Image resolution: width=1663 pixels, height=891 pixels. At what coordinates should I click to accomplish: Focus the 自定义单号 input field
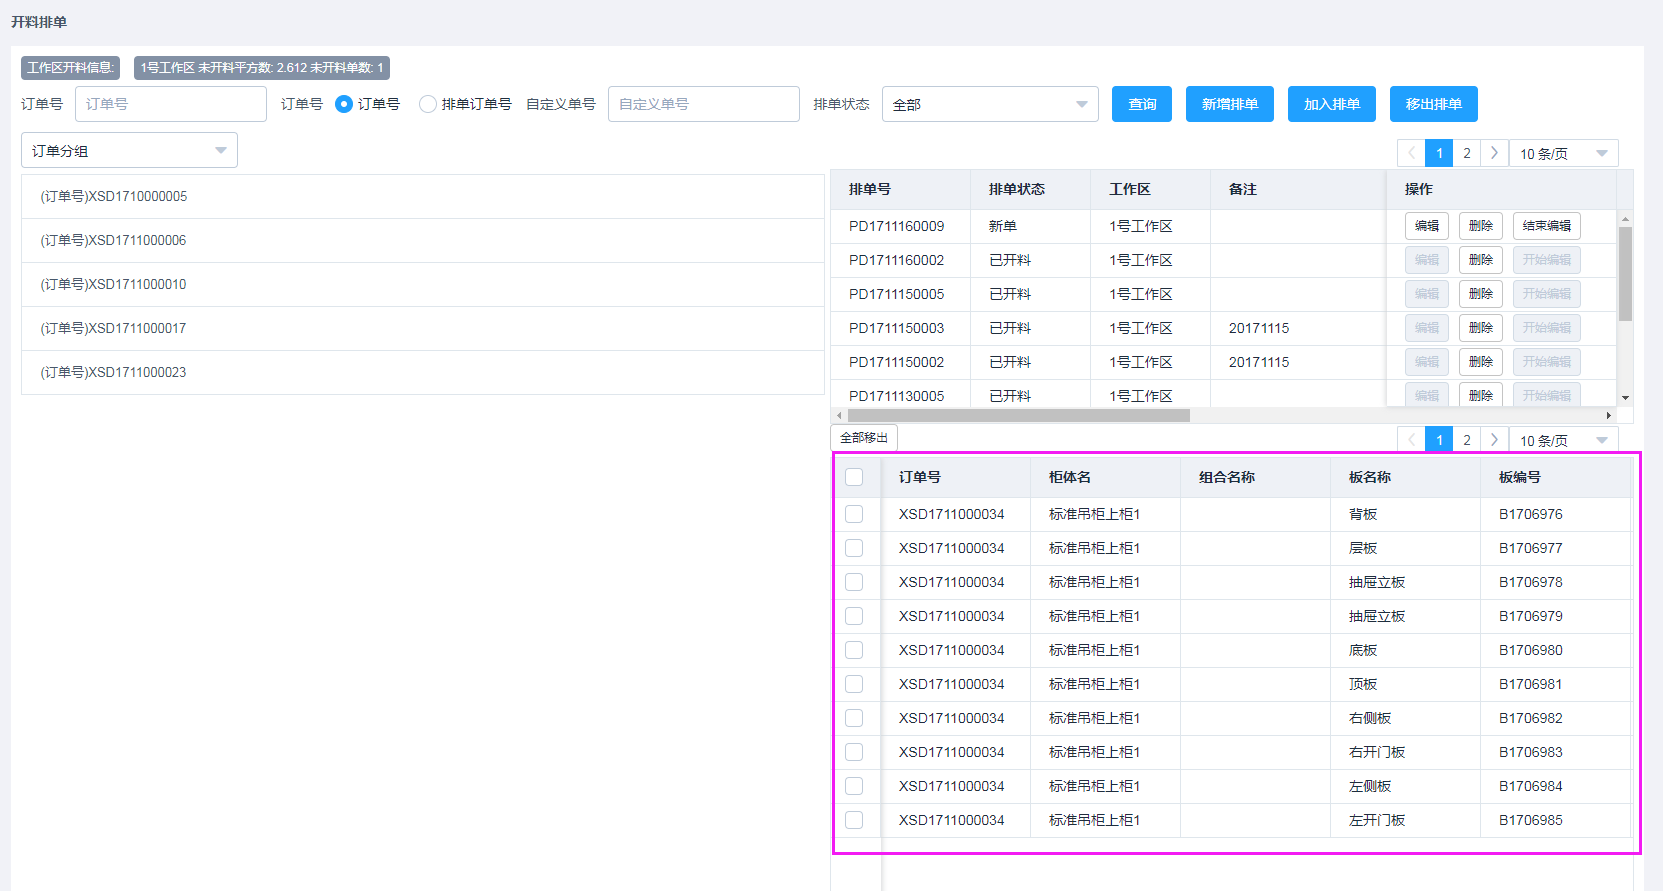[x=704, y=104]
